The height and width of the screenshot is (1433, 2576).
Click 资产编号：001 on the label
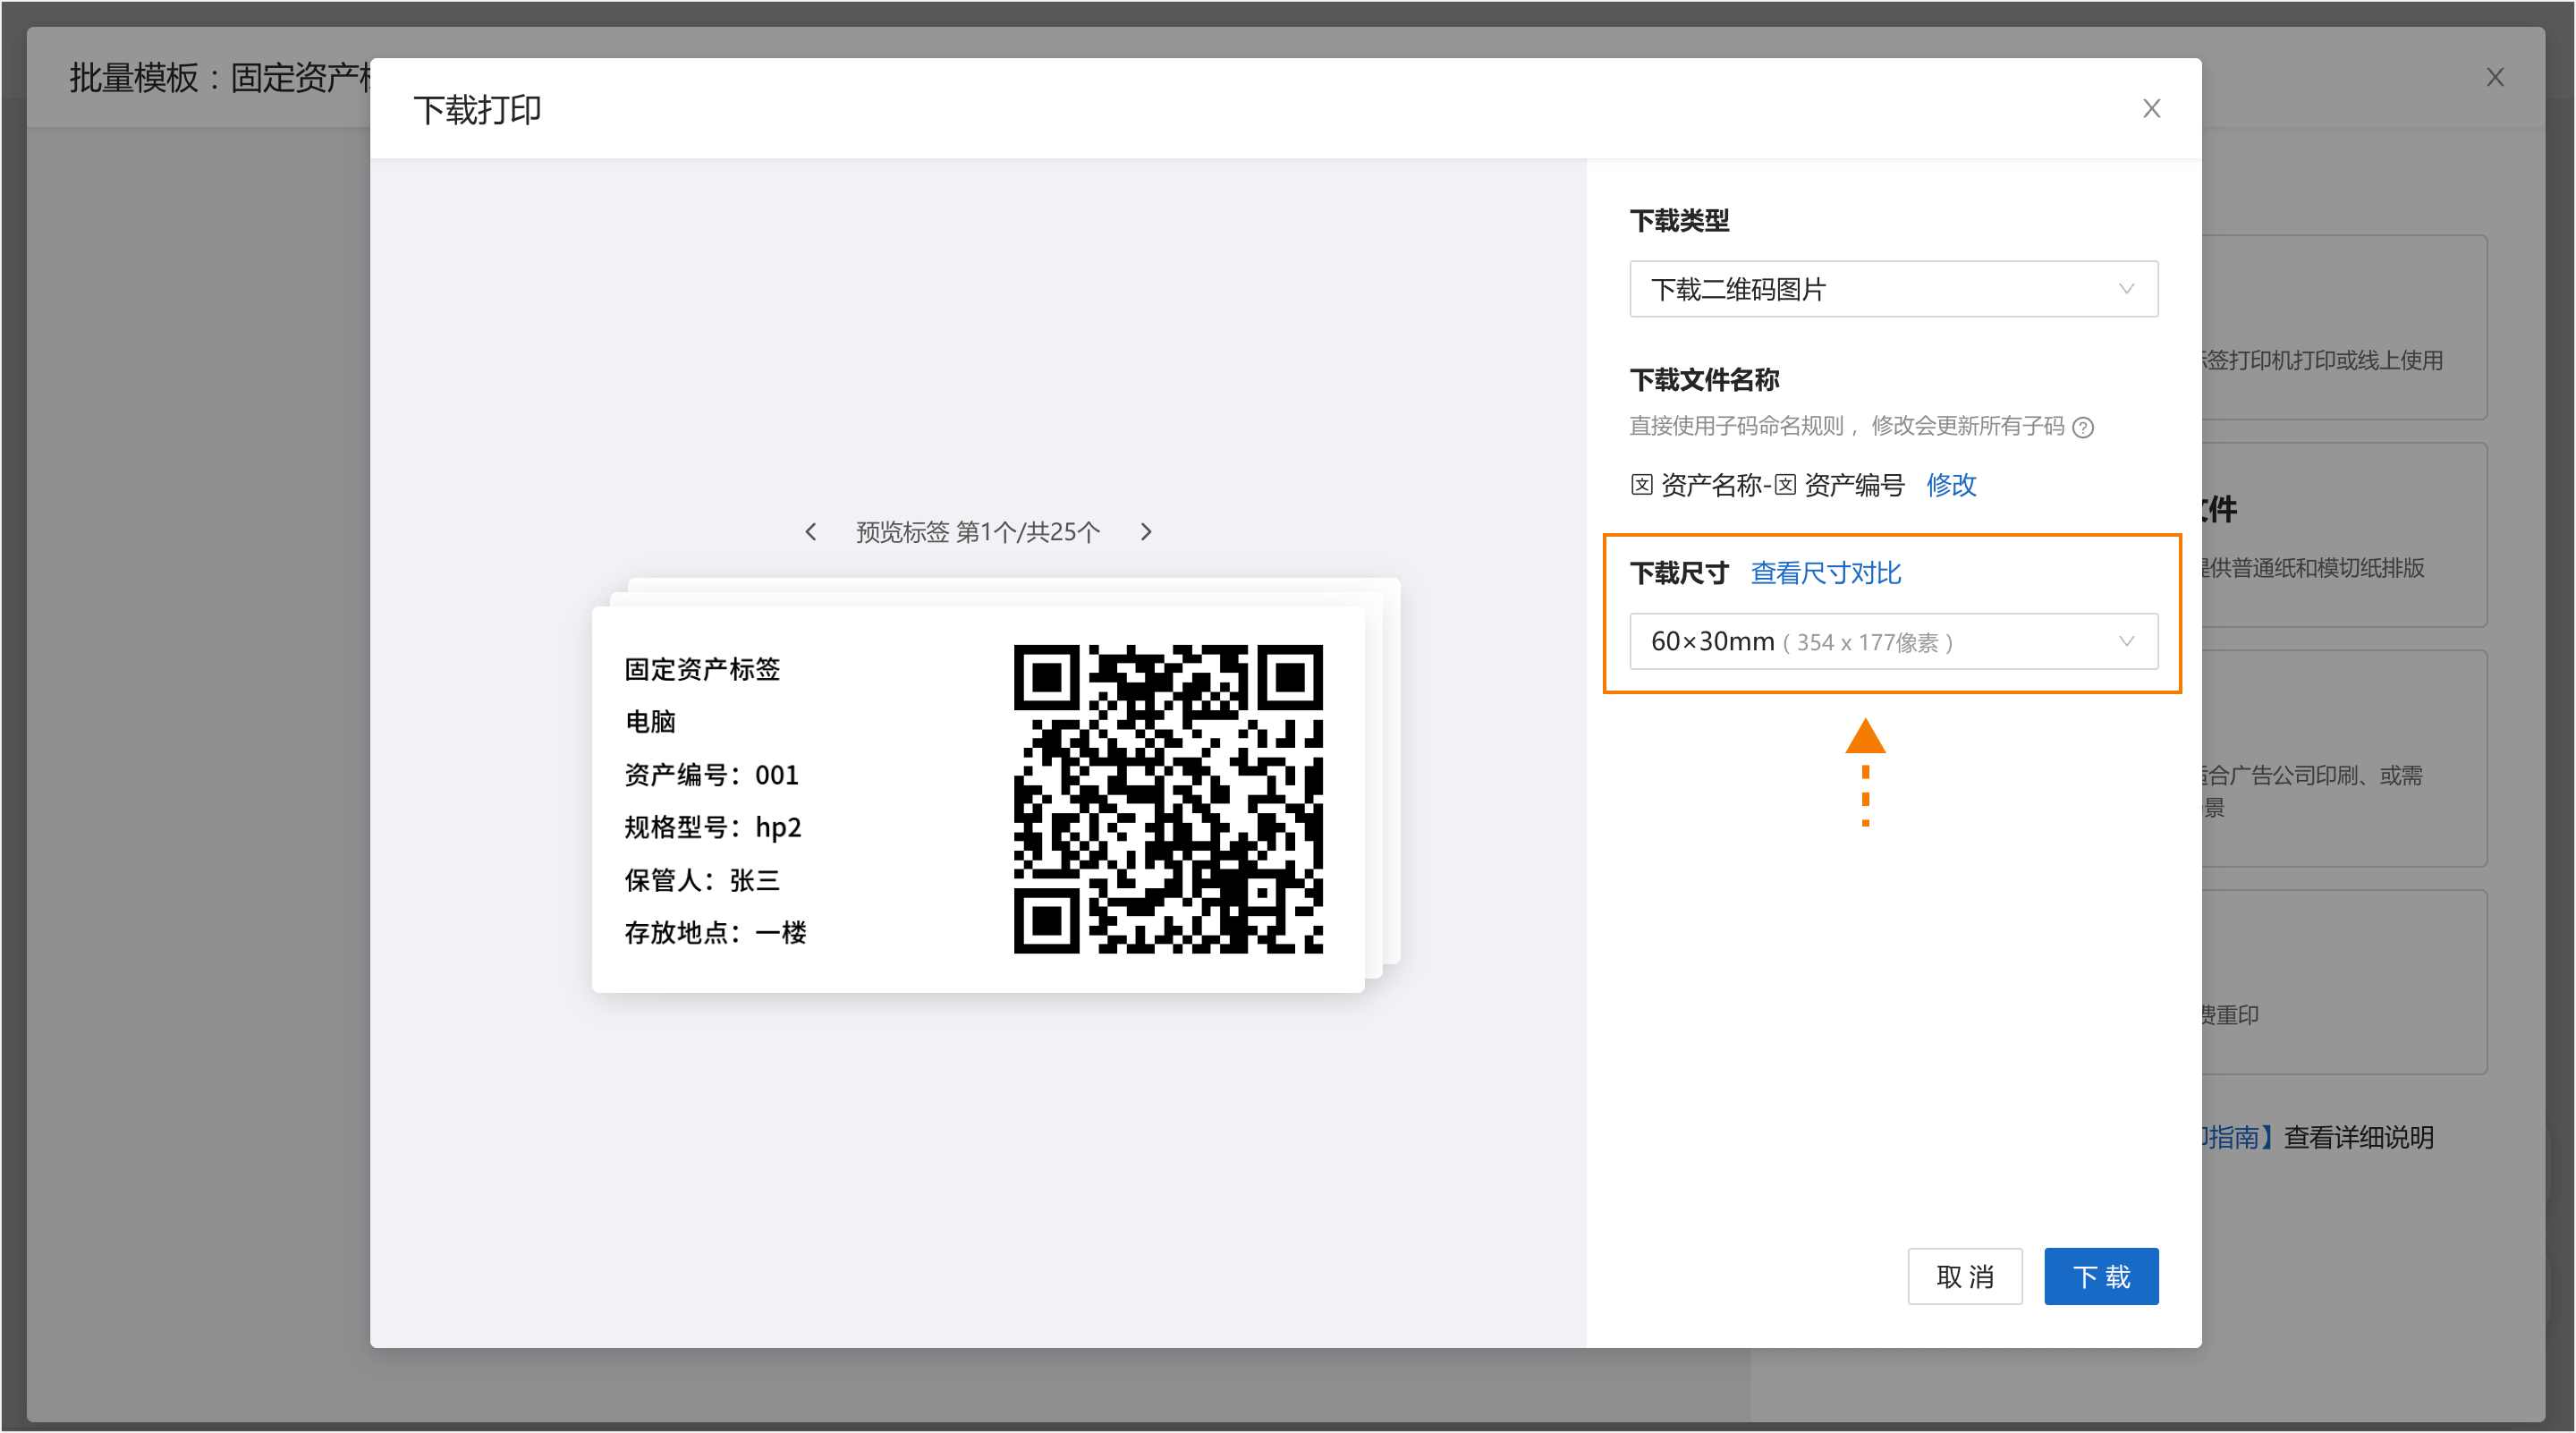point(712,775)
